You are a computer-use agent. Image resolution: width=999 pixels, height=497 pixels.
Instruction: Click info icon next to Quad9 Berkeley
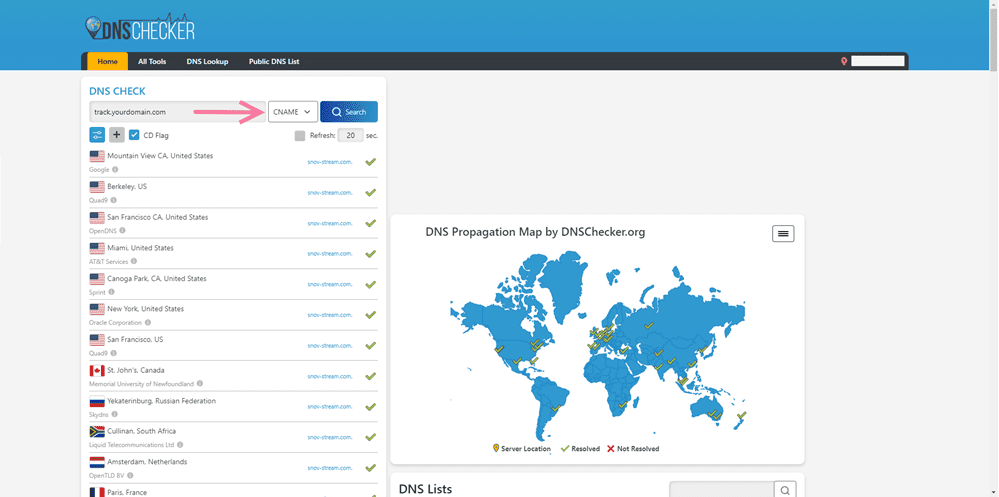pos(113,200)
